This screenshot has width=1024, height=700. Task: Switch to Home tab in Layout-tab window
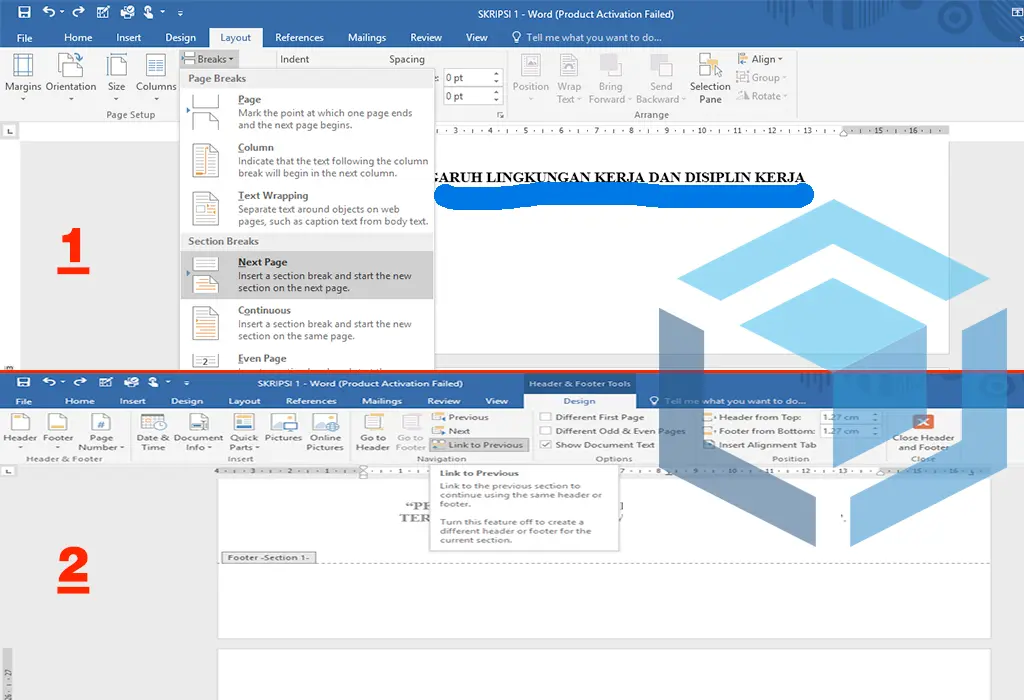(78, 37)
